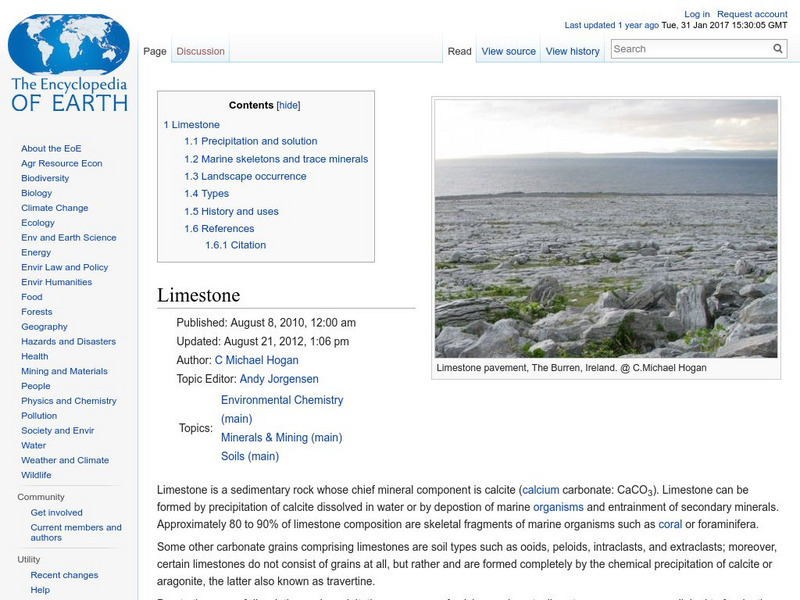Switch to the Discussion tab
This screenshot has width=800, height=600.
pos(201,52)
